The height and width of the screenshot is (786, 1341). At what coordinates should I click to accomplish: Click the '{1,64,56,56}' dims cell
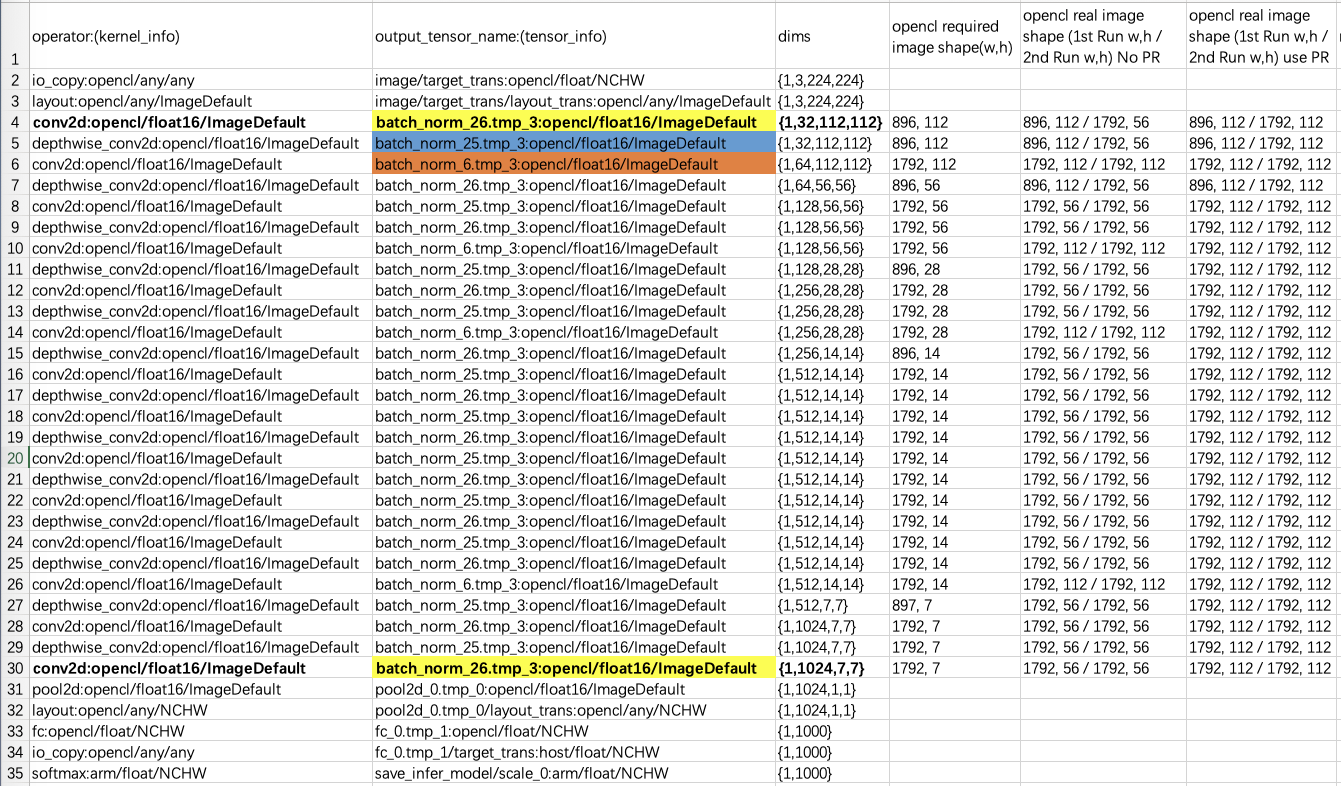pyautogui.click(x=832, y=185)
